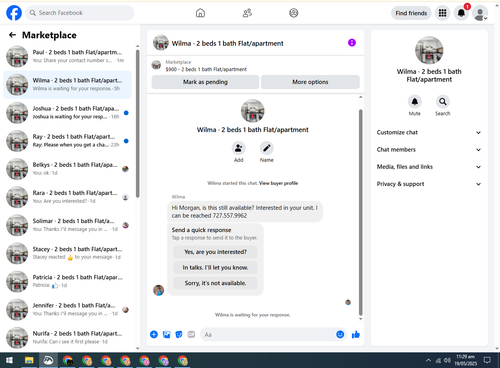Click Wilma's message with phone number
Viewport: 500px width, 368px height.
click(x=245, y=212)
